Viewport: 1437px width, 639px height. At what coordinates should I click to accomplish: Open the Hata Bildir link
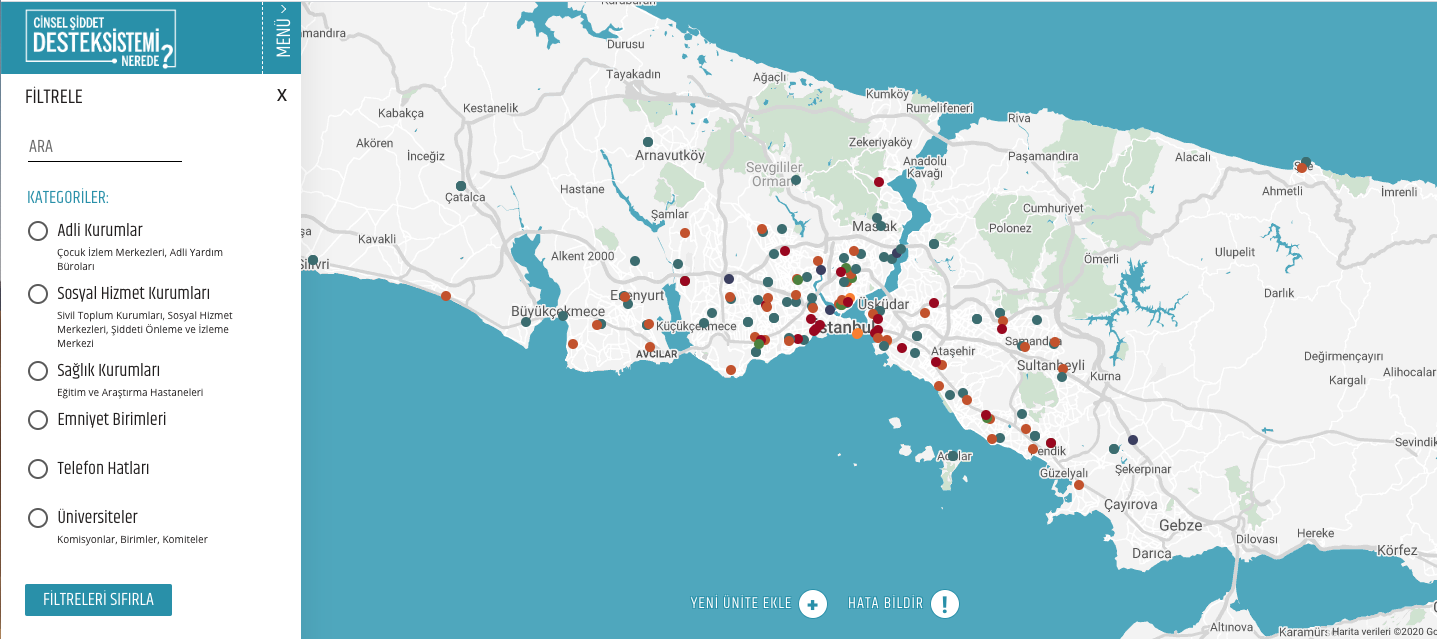coord(884,603)
